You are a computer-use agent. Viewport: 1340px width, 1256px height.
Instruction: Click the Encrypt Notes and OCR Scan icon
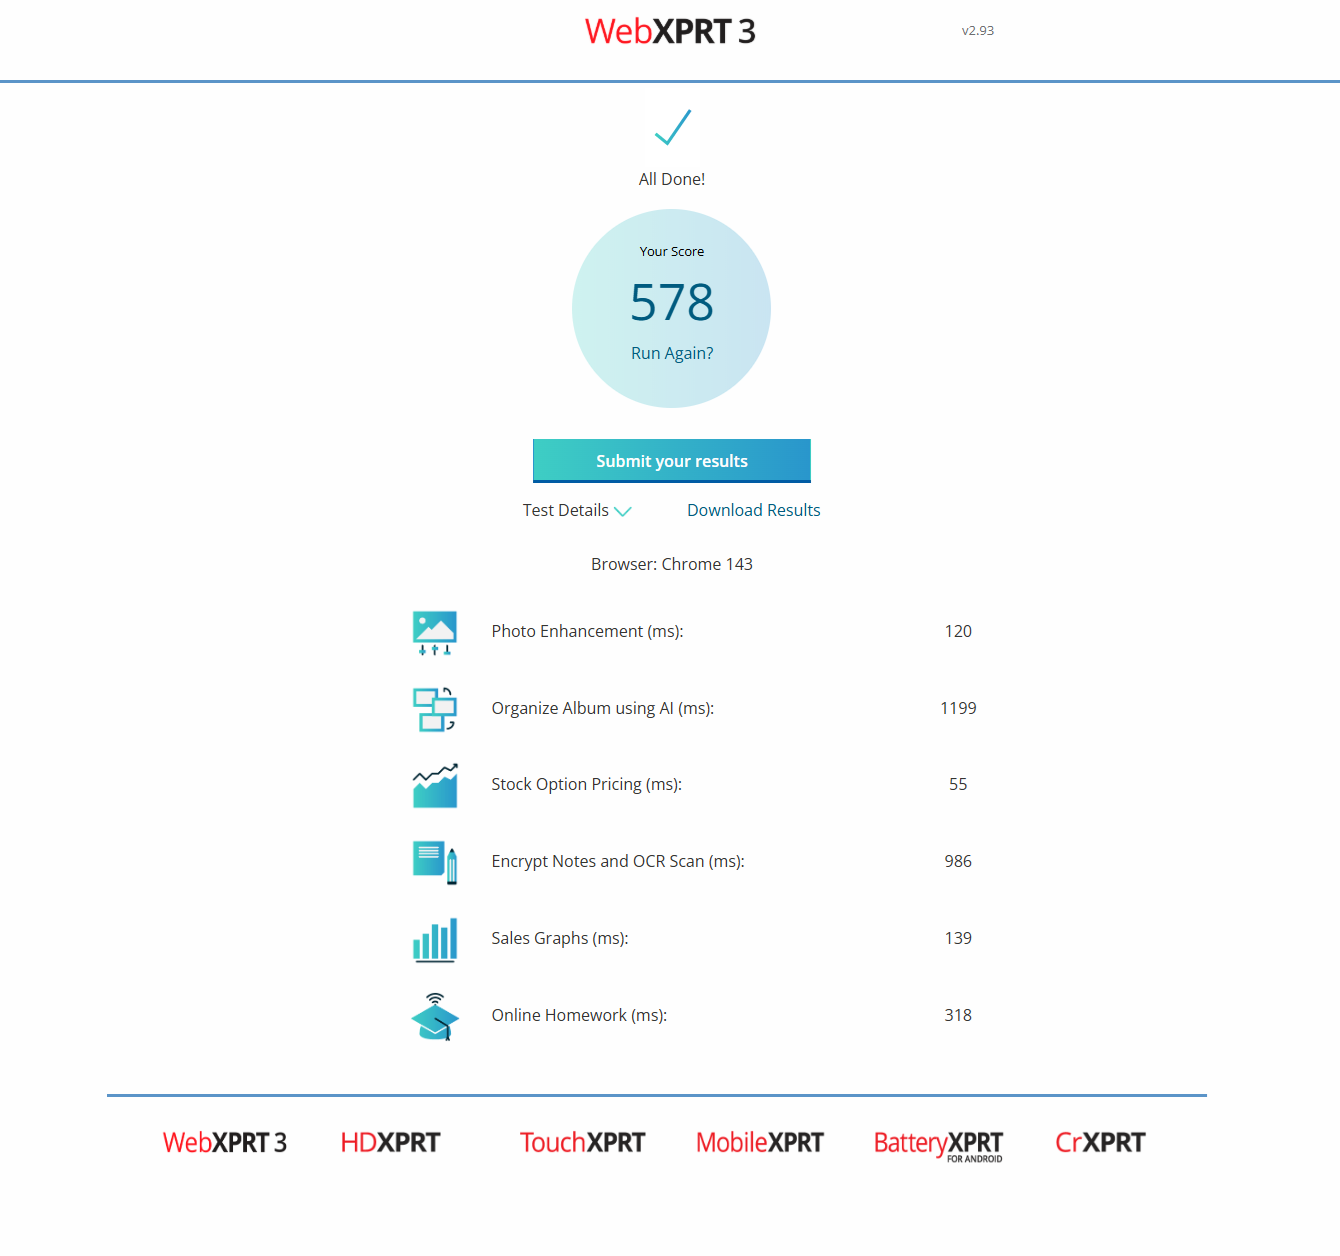tap(435, 862)
